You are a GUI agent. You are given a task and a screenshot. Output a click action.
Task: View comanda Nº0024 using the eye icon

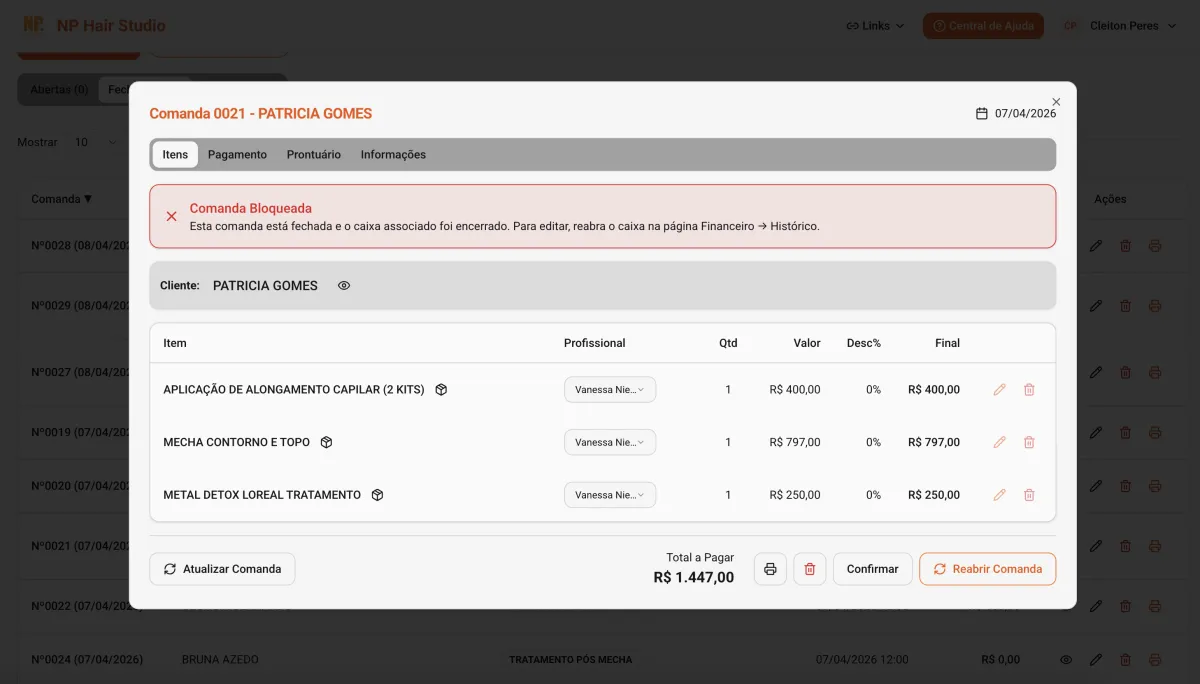1065,659
